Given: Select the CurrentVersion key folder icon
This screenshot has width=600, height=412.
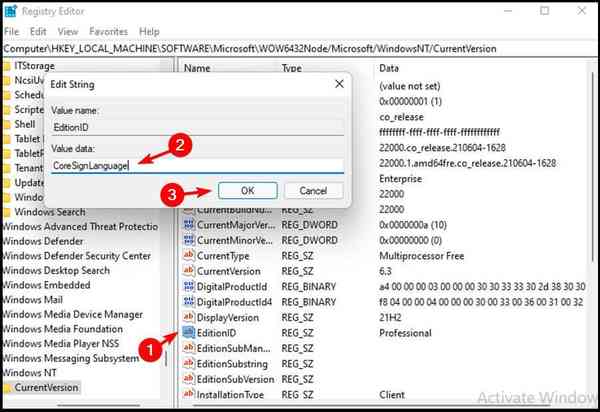Looking at the screenshot, I should pos(7,388).
